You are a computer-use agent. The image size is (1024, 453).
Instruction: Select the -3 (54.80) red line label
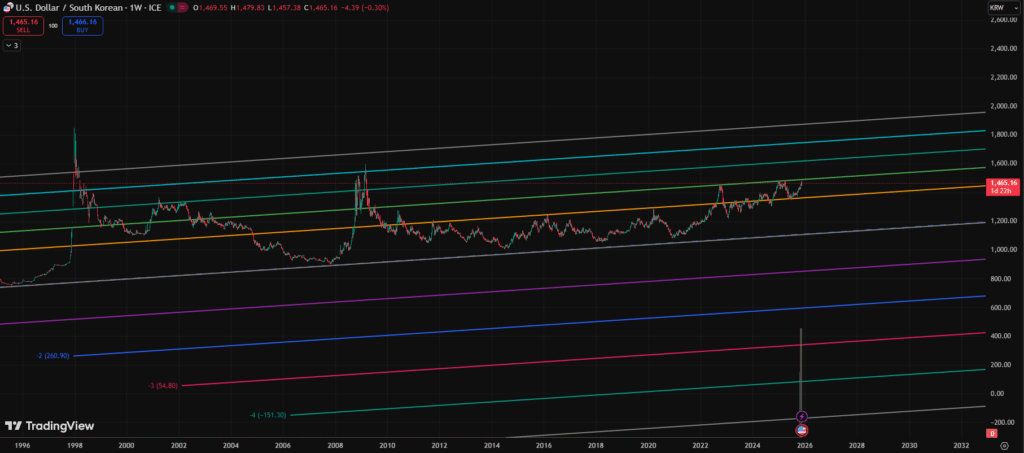[x=163, y=386]
